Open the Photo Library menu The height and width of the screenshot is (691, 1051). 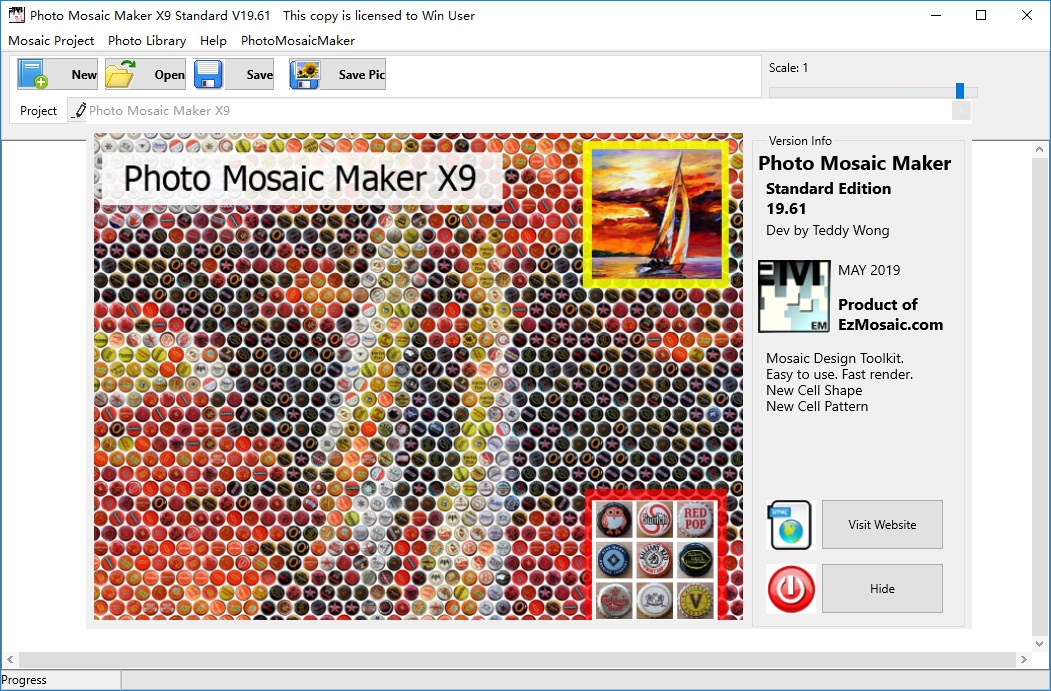(147, 40)
